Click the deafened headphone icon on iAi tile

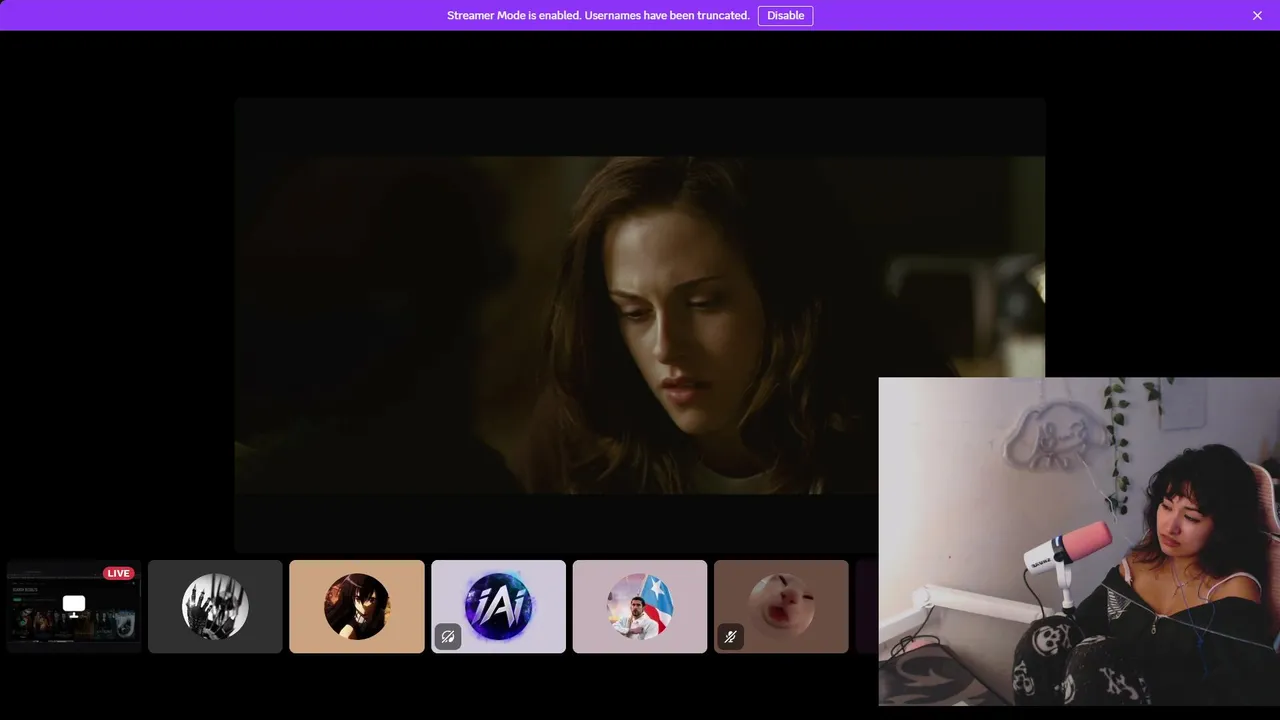[448, 636]
